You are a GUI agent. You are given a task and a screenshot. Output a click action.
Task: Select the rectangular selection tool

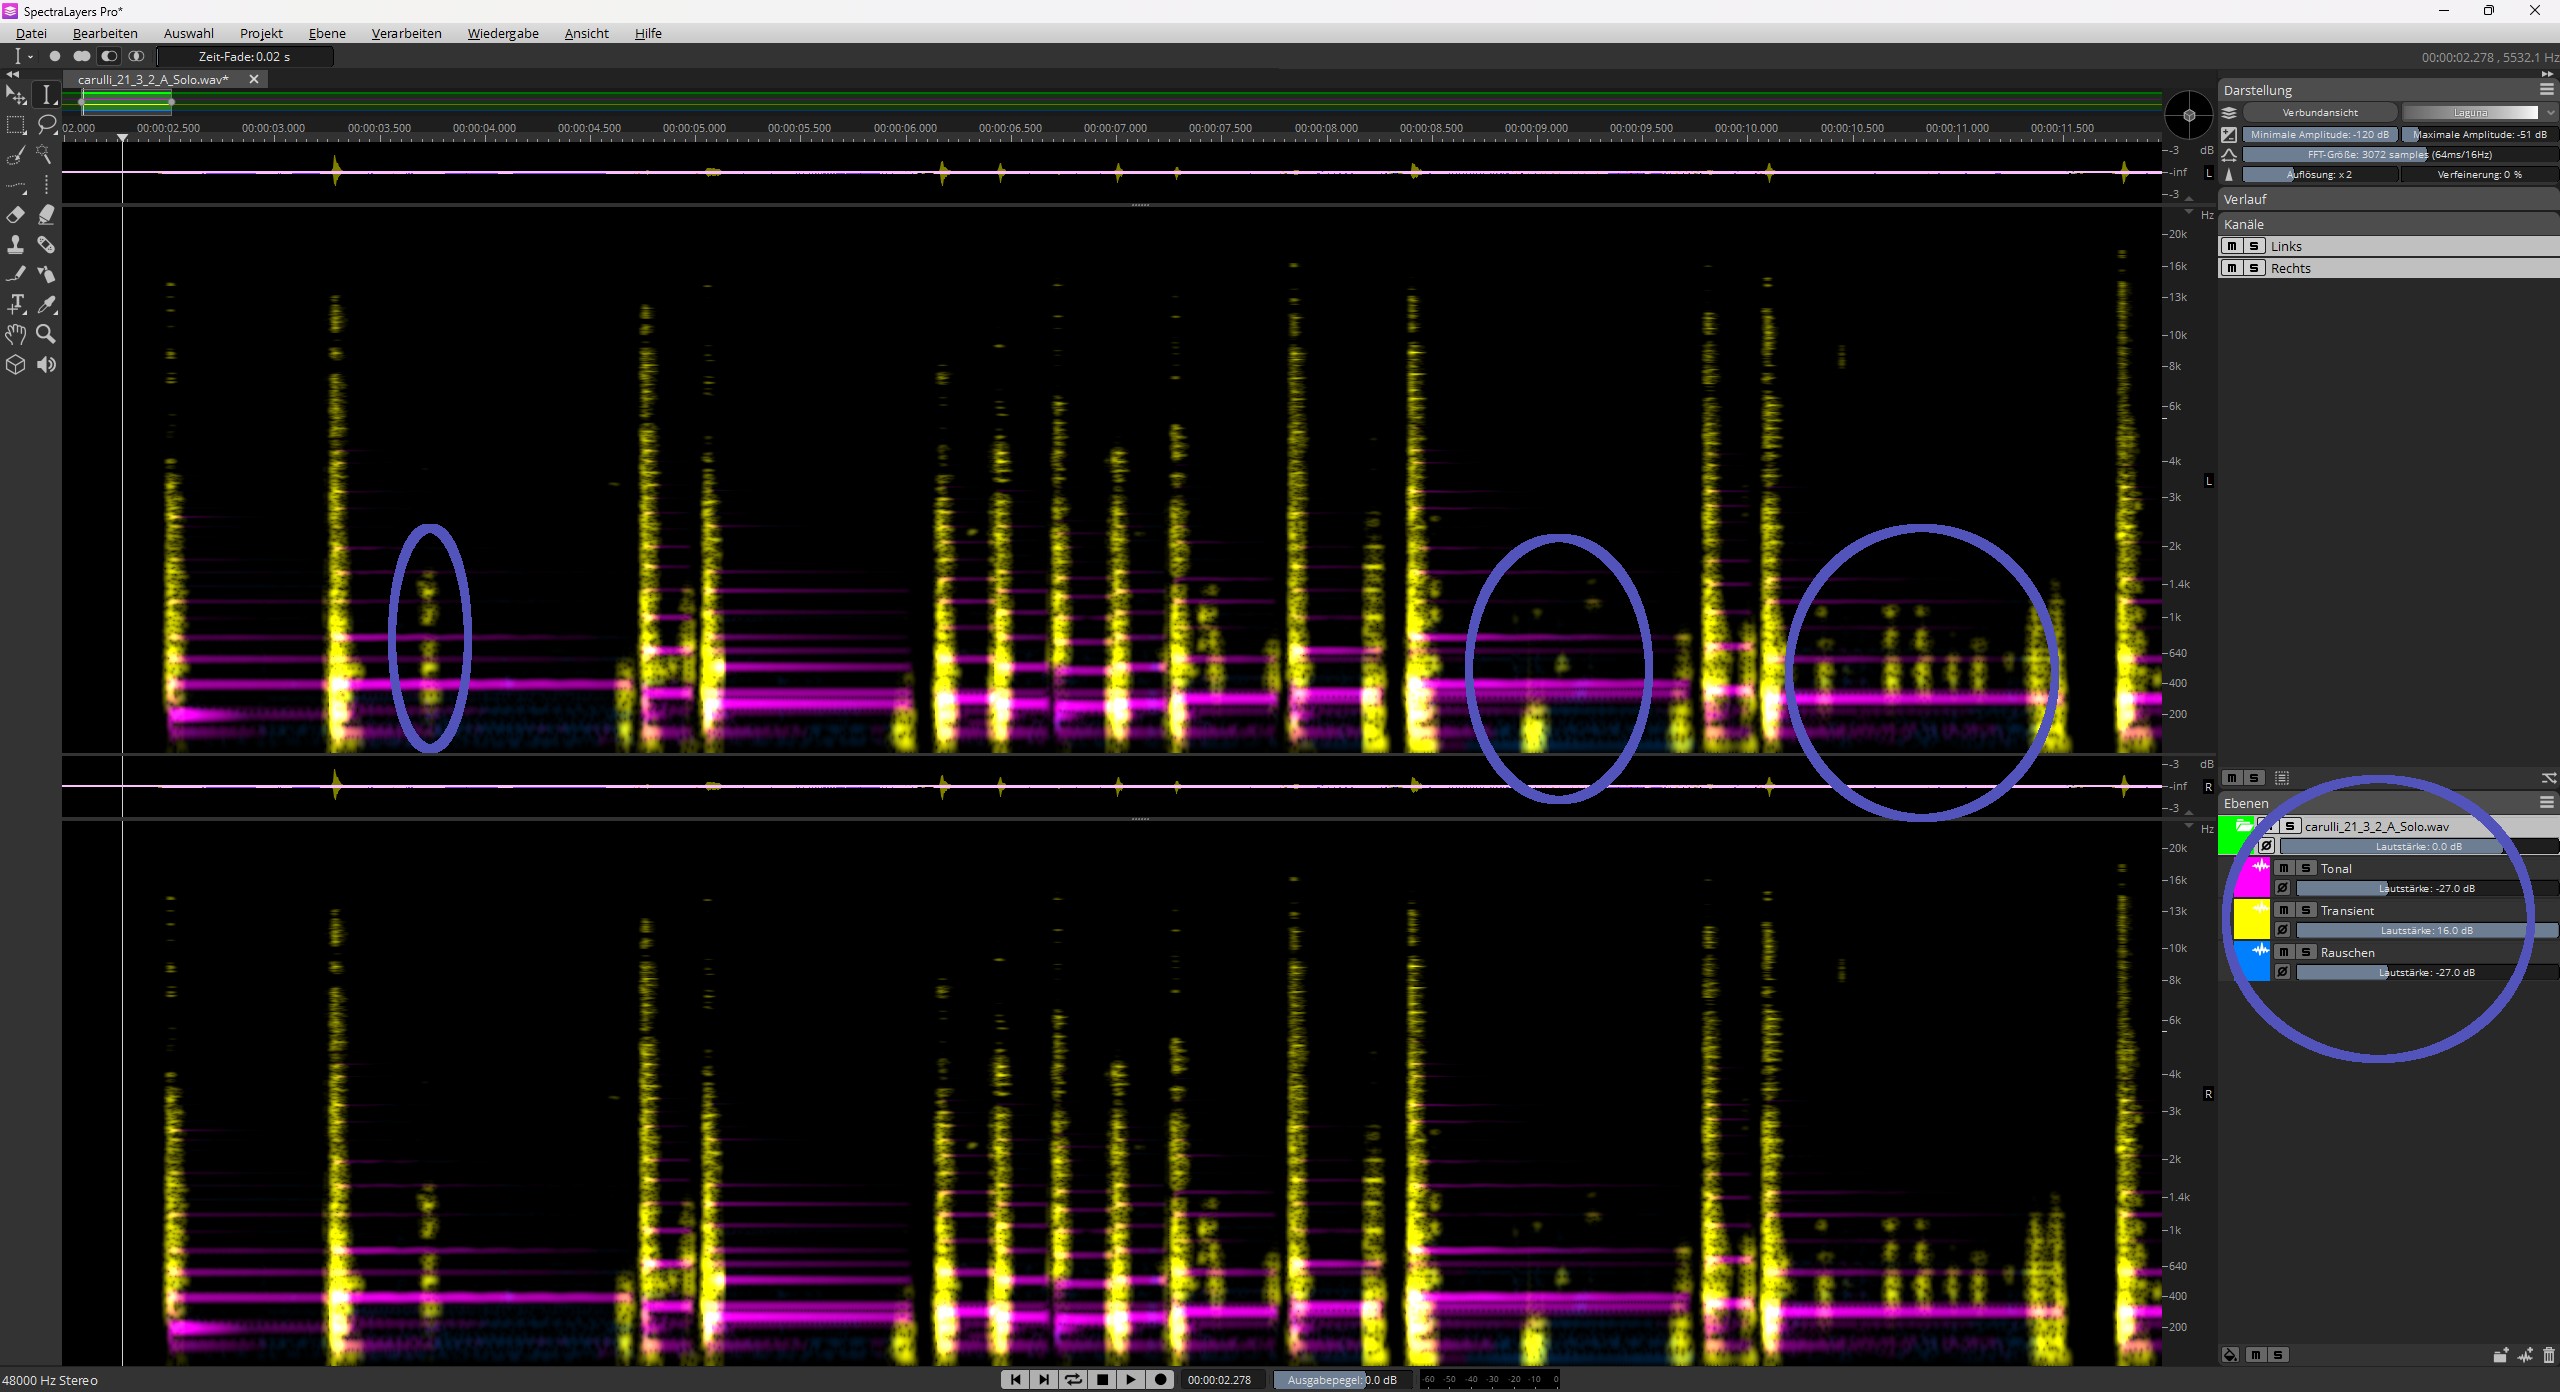(x=16, y=125)
